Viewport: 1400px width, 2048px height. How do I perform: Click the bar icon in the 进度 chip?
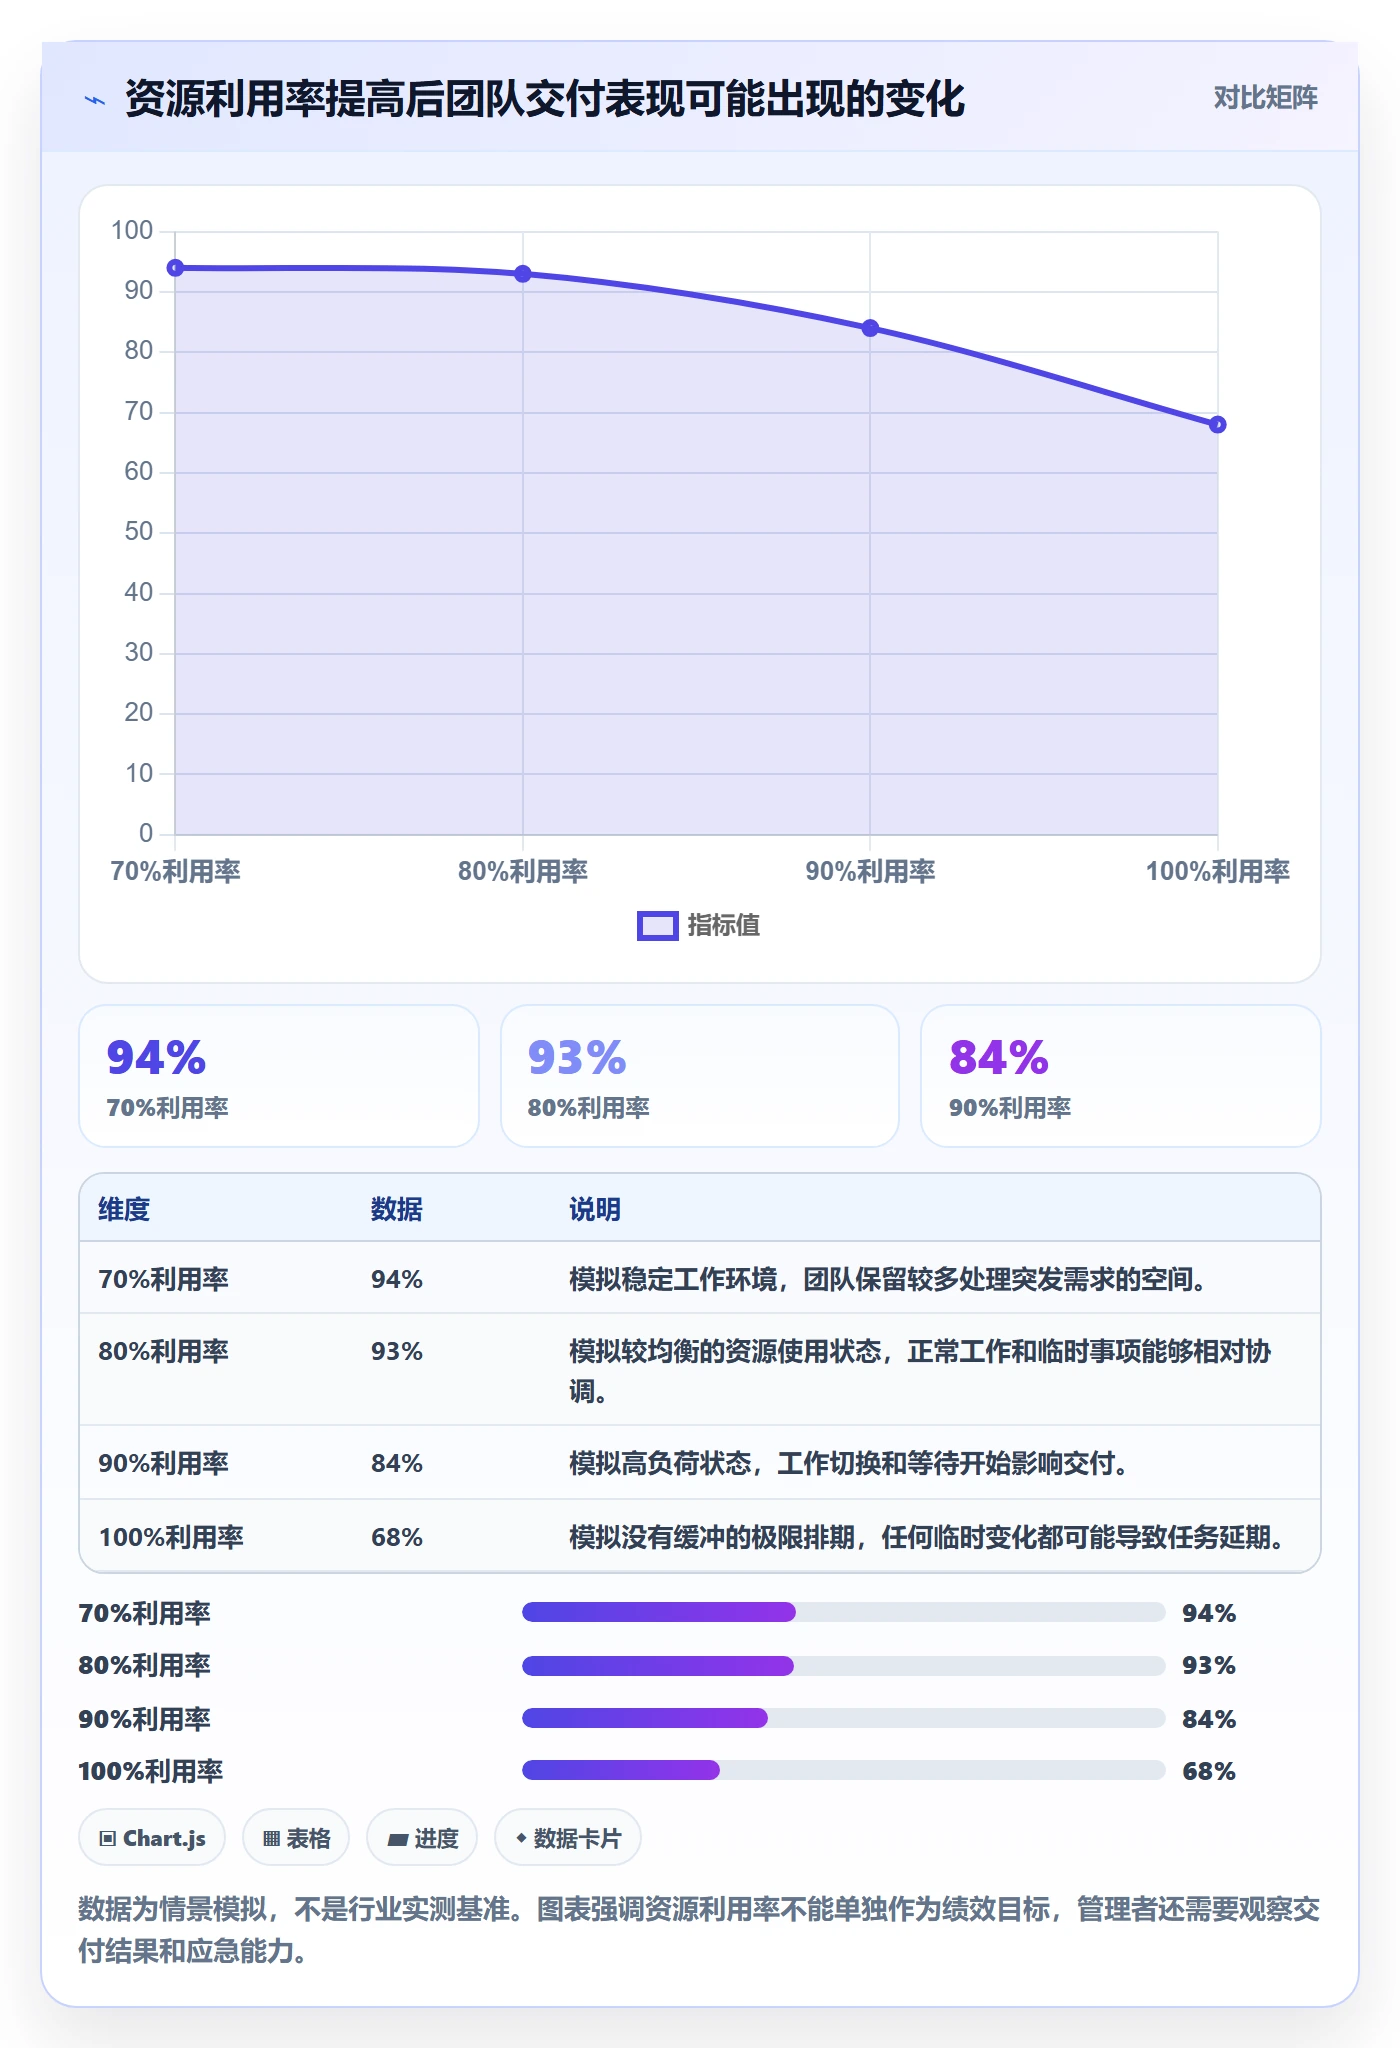click(x=398, y=1839)
